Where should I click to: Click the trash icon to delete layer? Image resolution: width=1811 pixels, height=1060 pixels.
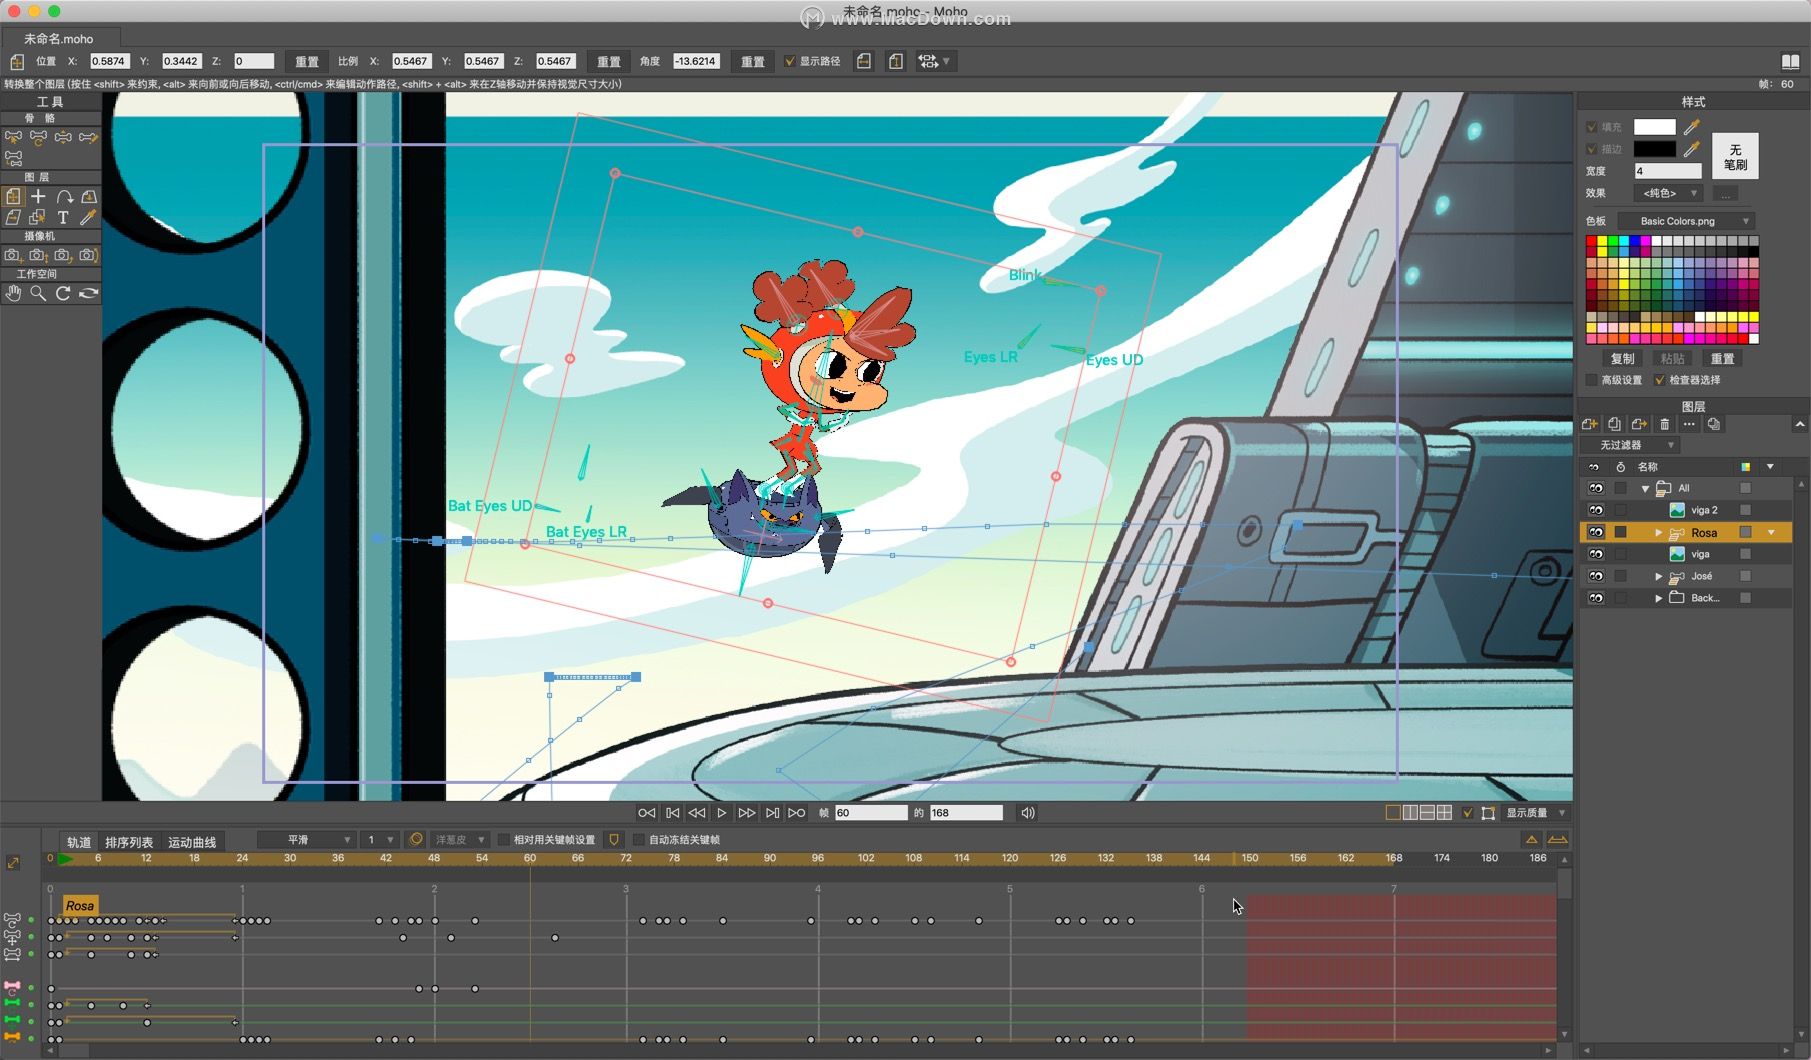pos(1664,424)
